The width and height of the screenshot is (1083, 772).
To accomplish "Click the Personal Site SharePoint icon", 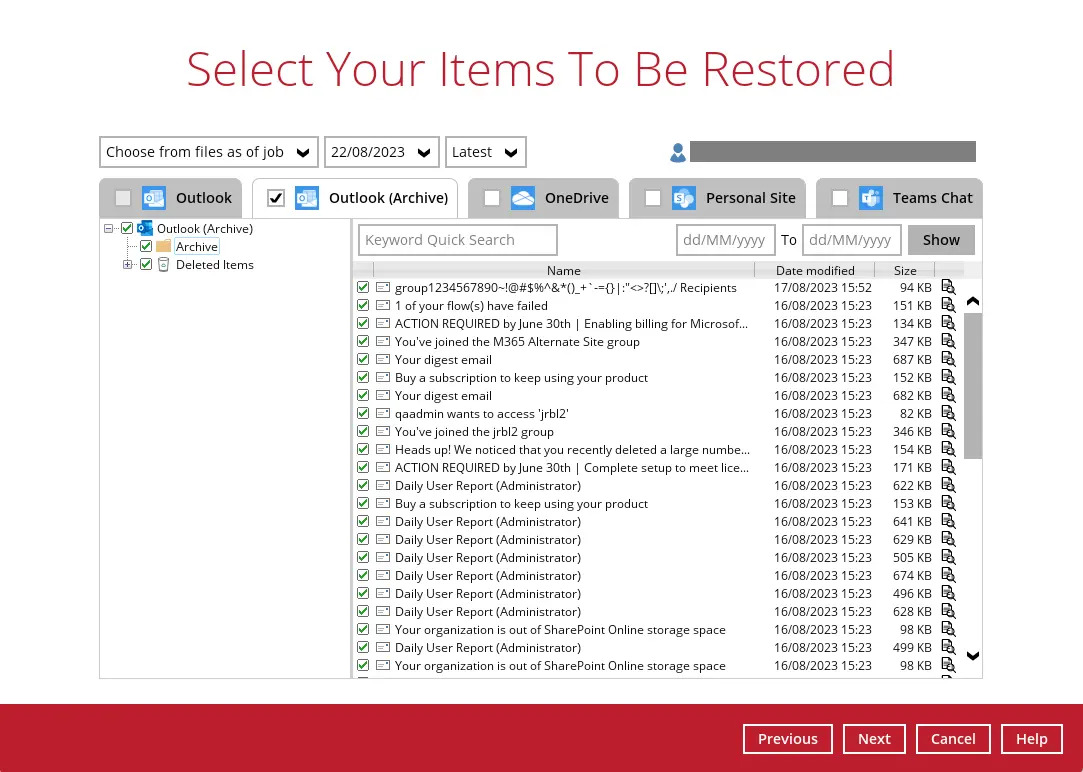I will click(684, 197).
